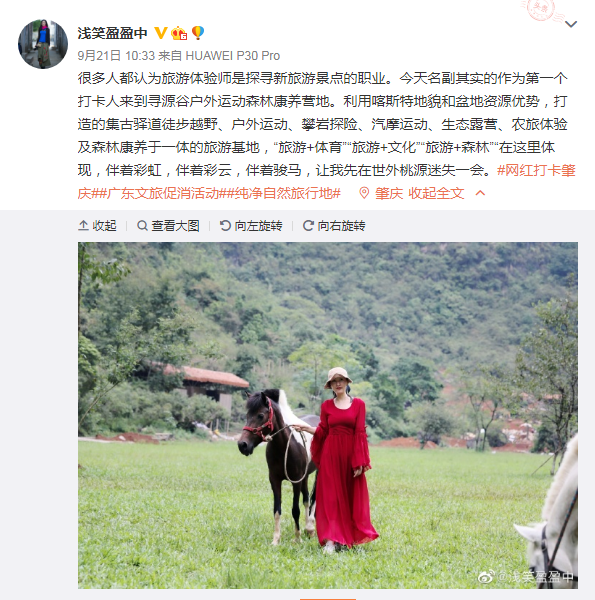595x600 pixels.
Task: Click the upward chevron after 收起全文
Action: tap(480, 193)
